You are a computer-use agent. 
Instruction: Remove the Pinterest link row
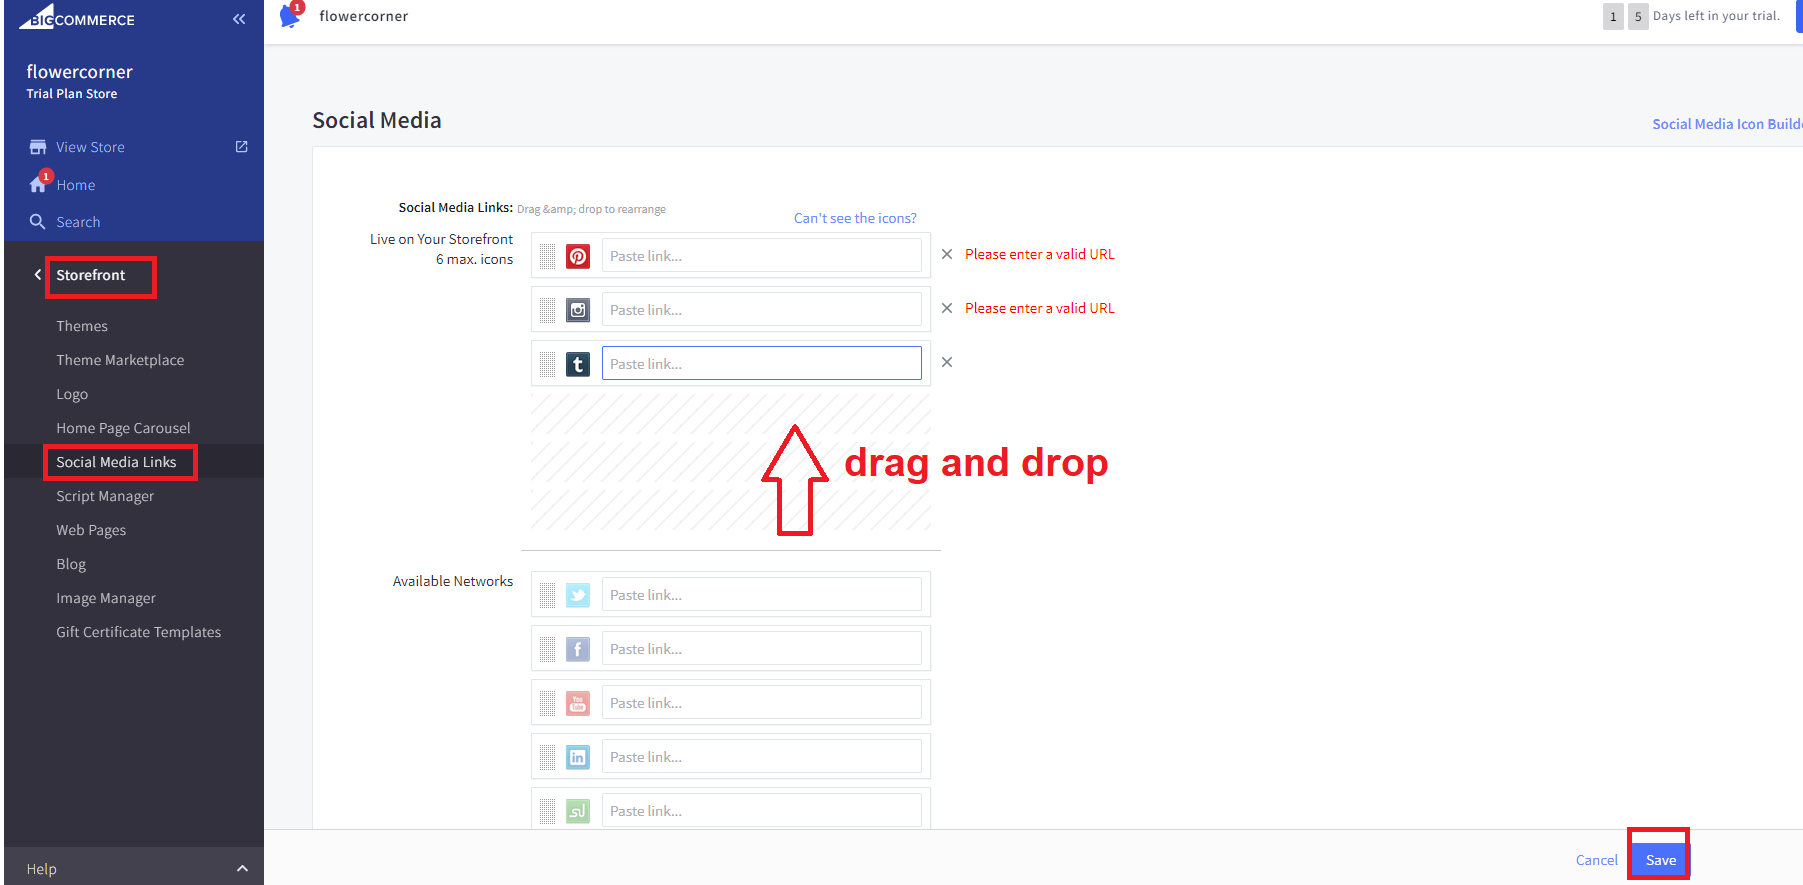947,254
